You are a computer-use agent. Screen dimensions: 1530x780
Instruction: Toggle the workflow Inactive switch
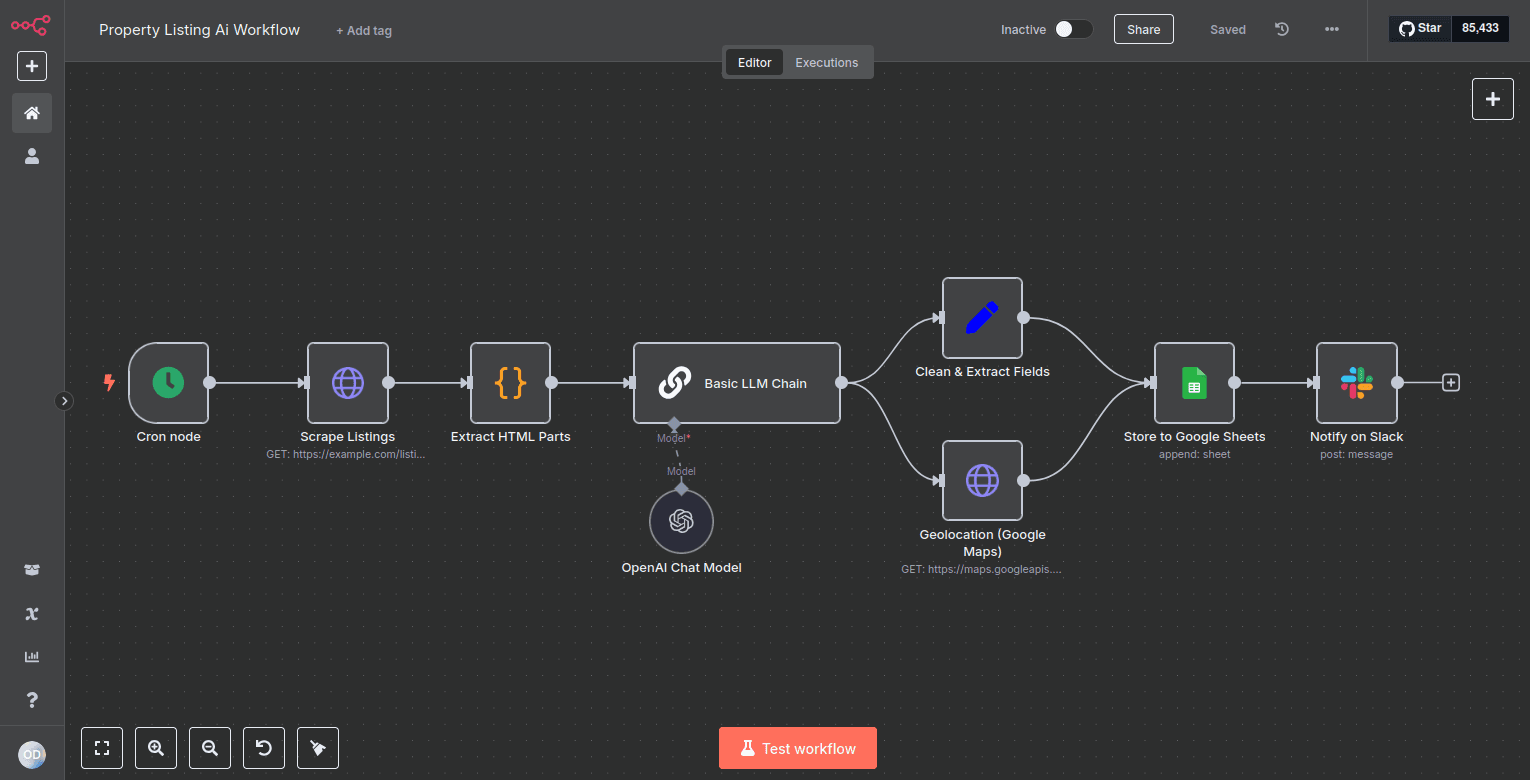(x=1074, y=29)
